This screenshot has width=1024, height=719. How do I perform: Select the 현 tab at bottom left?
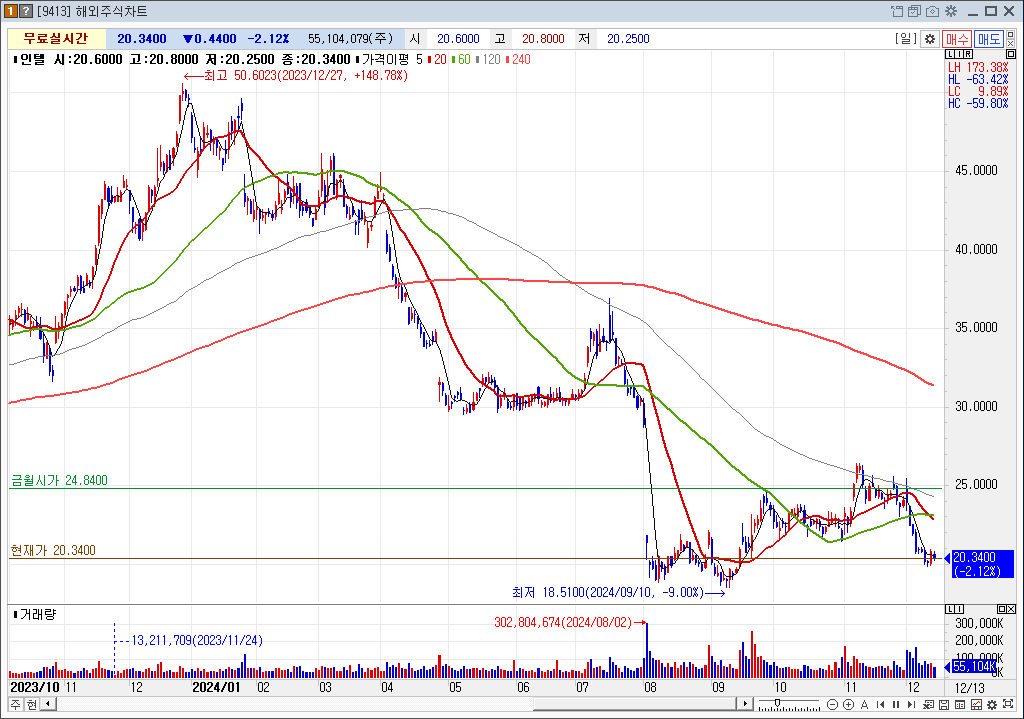(x=30, y=705)
